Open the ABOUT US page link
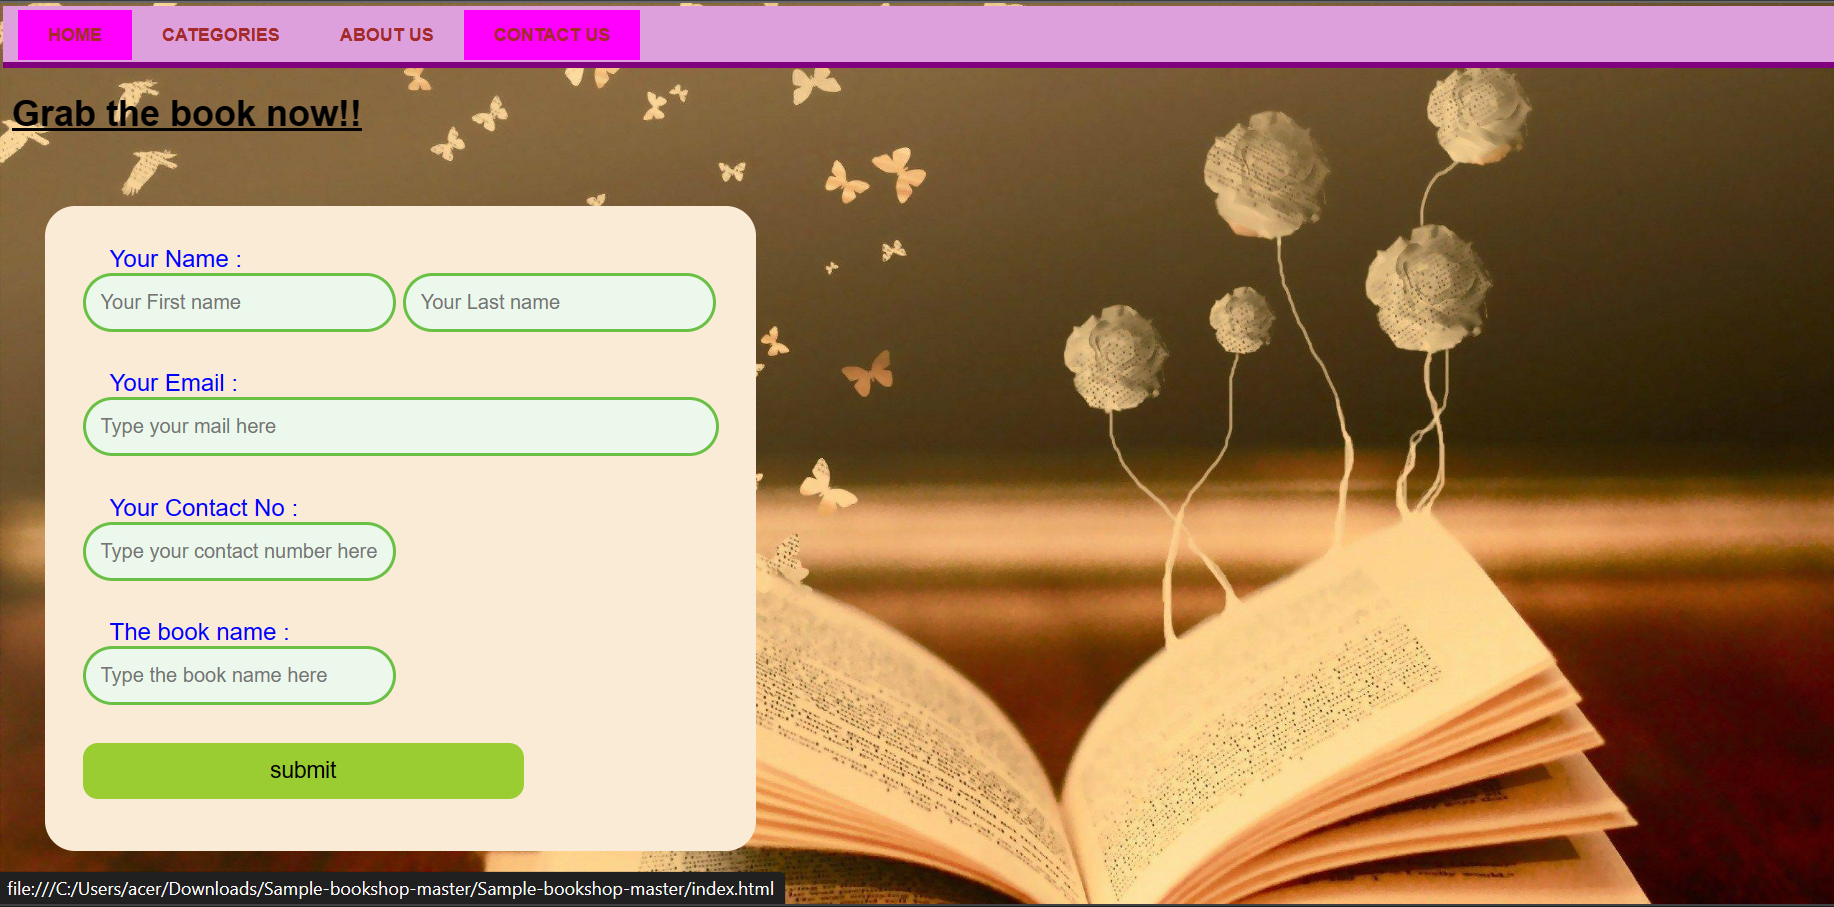This screenshot has height=907, width=1834. coord(386,35)
